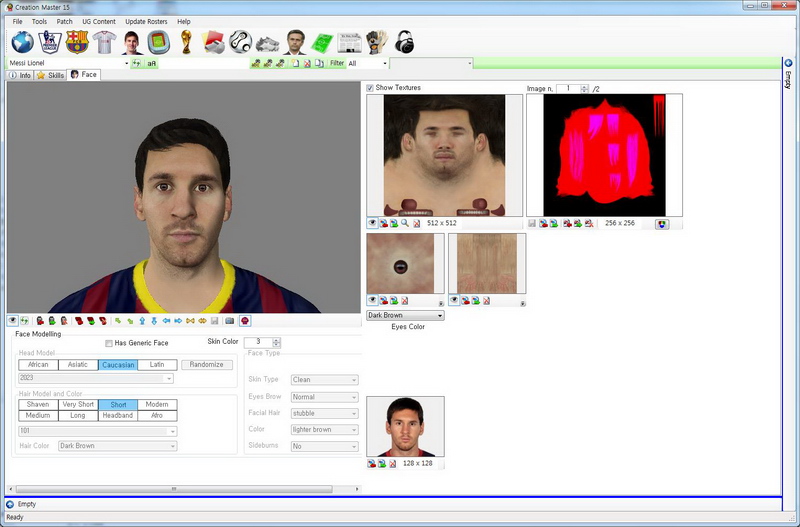
Task: Open the Manager portrait icon in suit
Action: tap(295, 42)
